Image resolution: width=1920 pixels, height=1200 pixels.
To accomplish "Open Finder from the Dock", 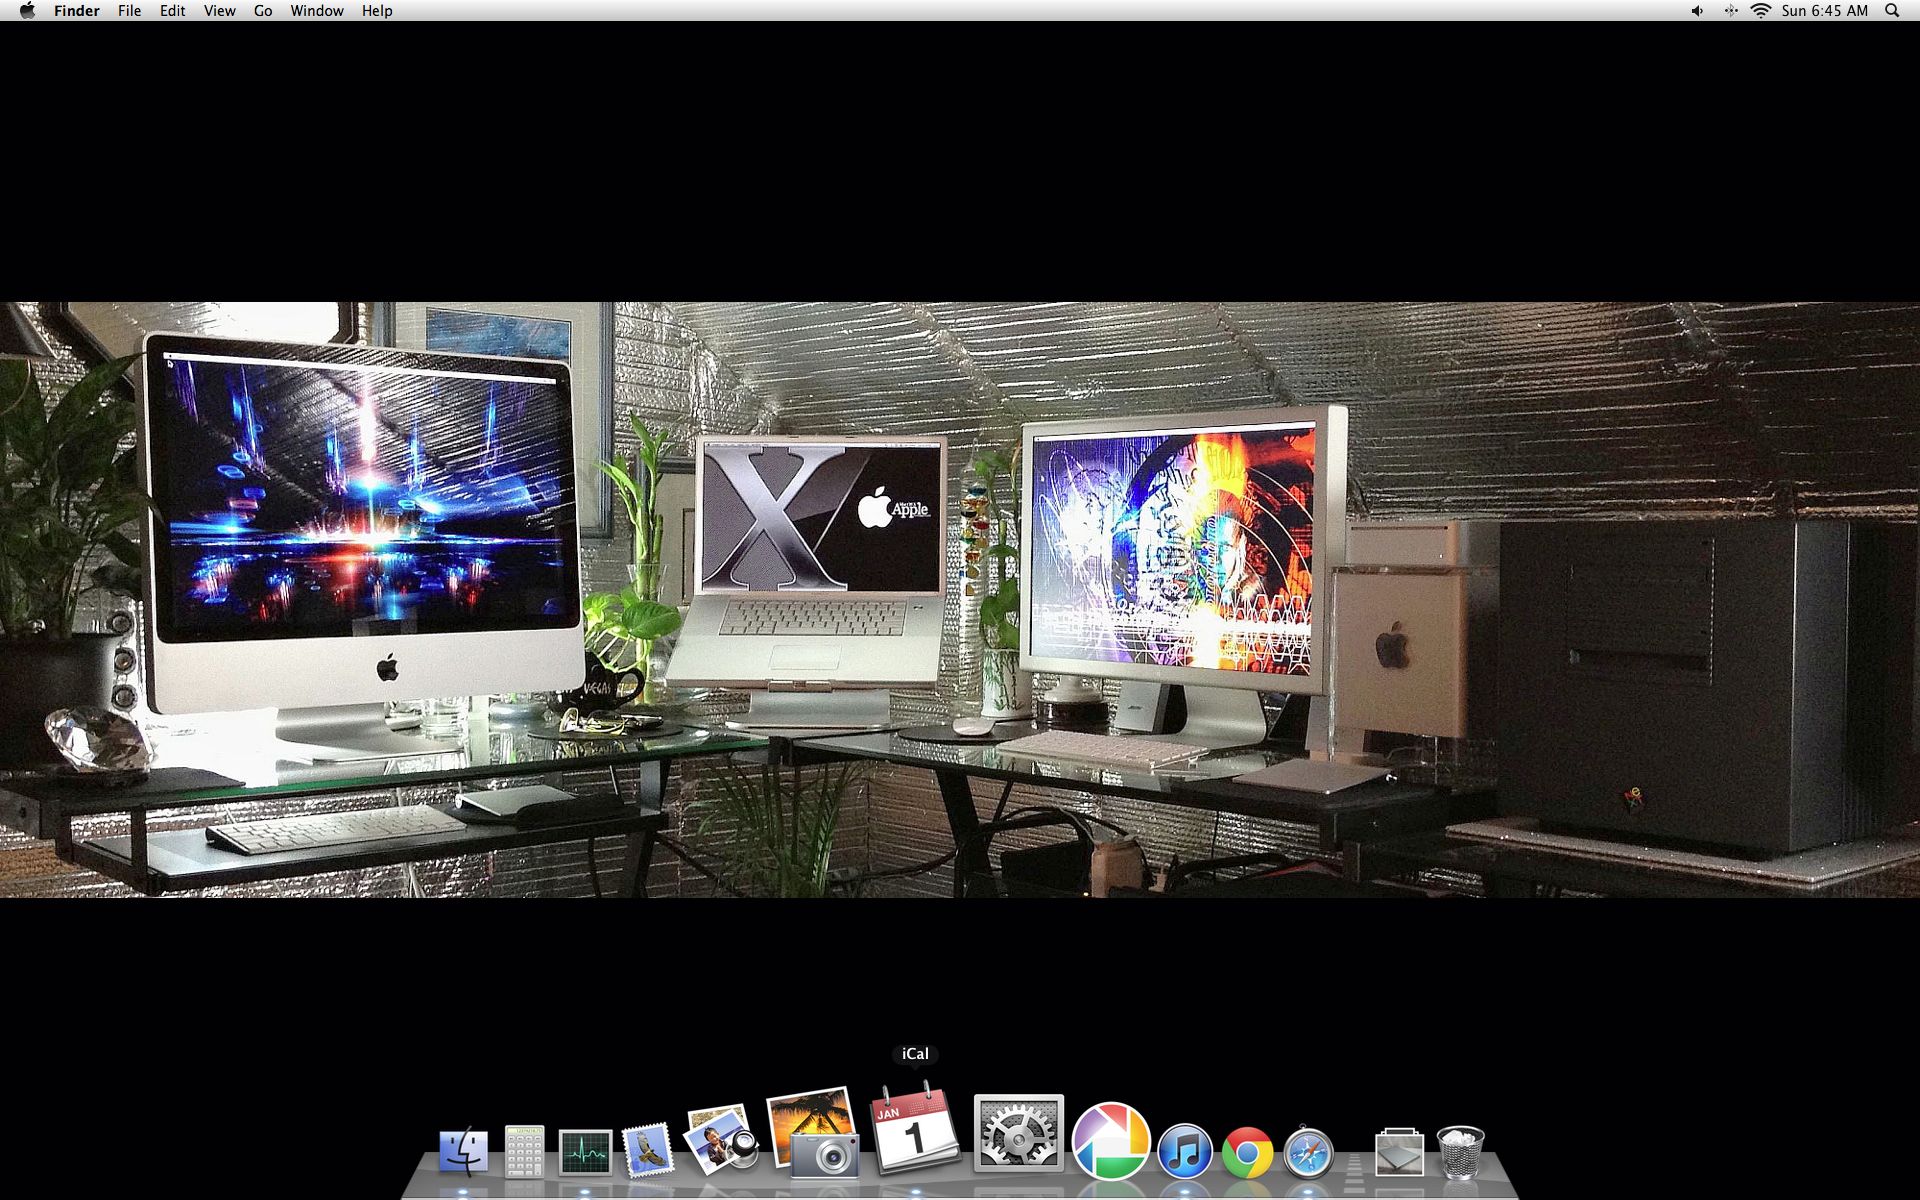I will point(463,1152).
